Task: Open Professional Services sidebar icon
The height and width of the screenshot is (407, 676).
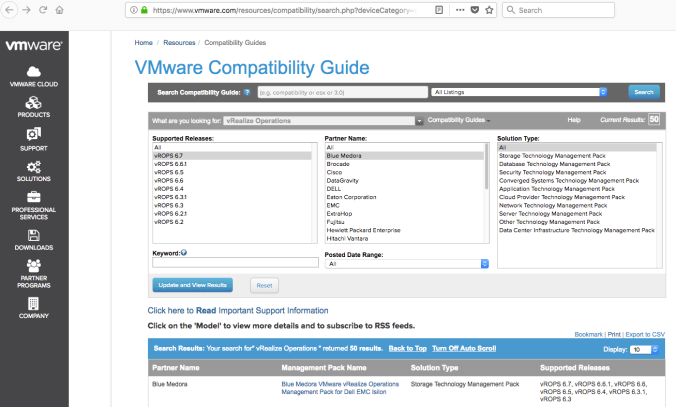Action: pos(34,206)
